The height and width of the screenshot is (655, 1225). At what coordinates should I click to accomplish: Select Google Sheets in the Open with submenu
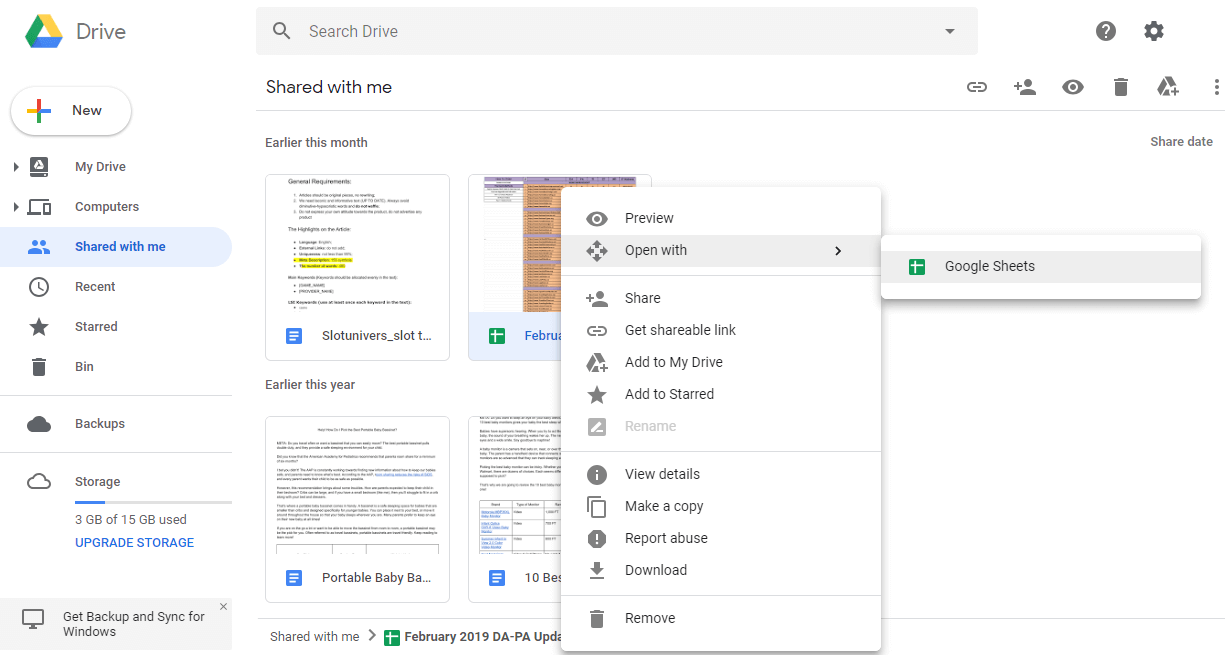tap(989, 266)
